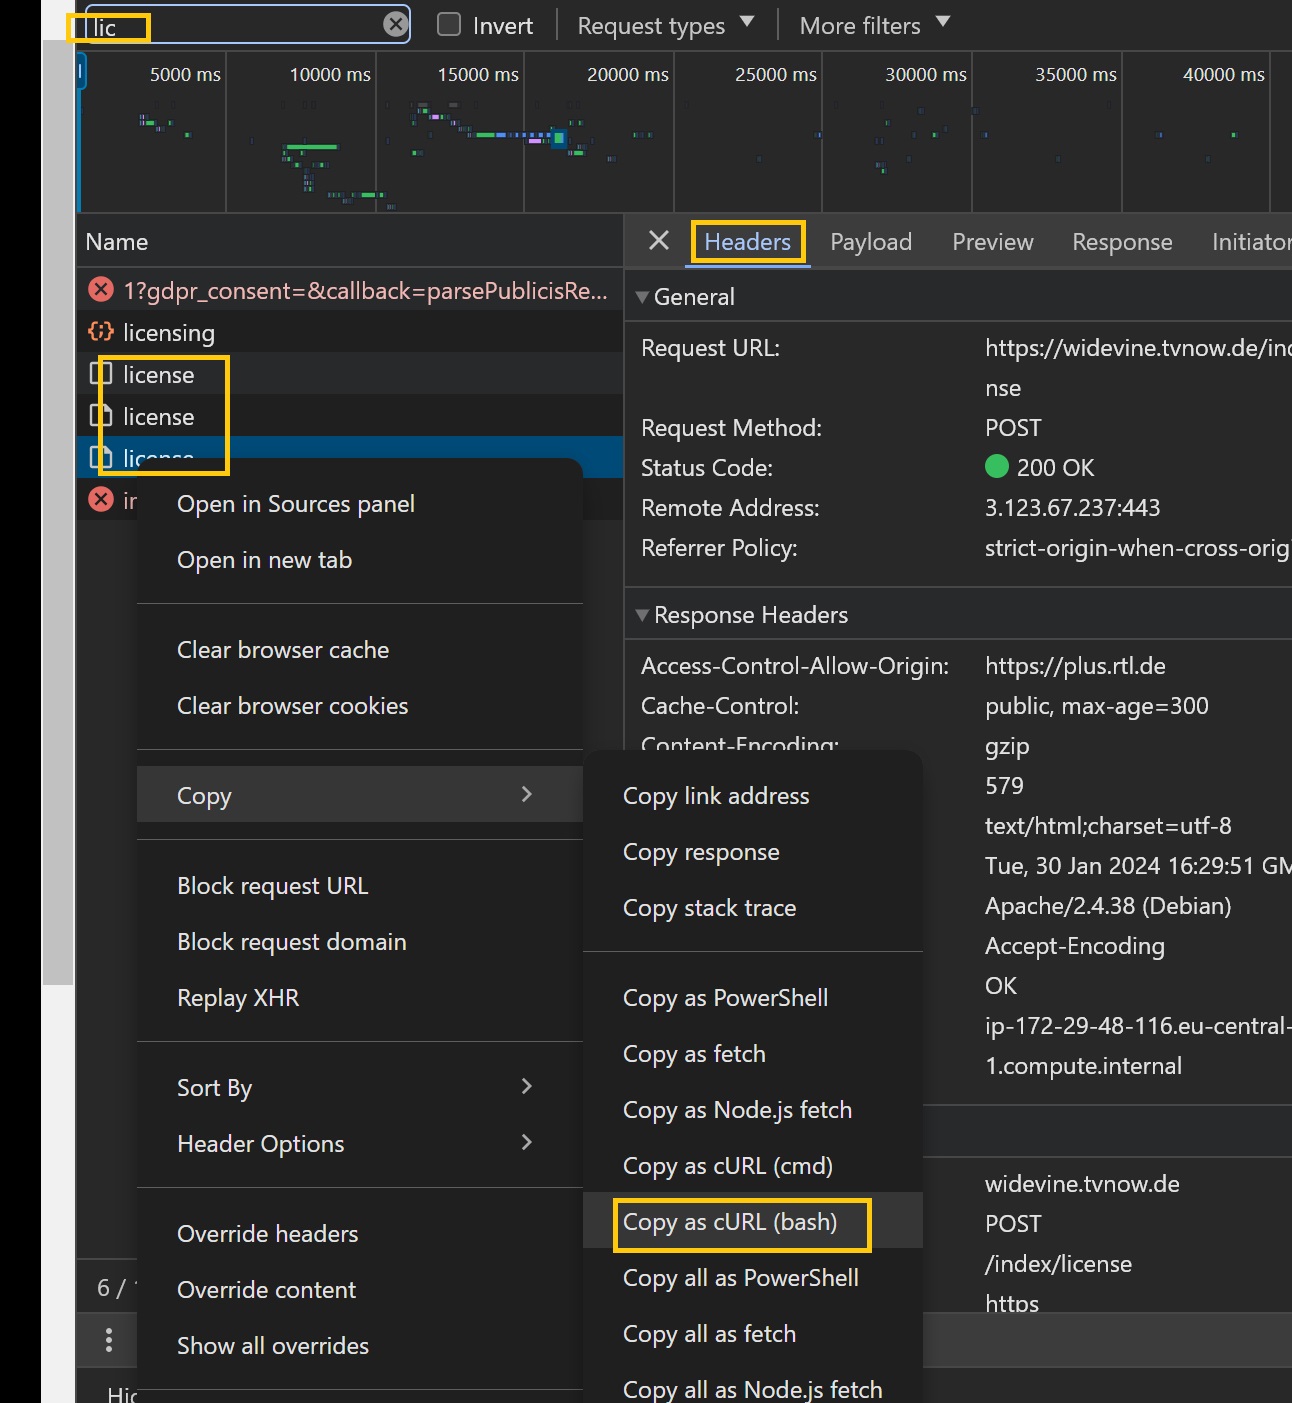Collapse the General section
1292x1403 pixels.
coord(643,297)
